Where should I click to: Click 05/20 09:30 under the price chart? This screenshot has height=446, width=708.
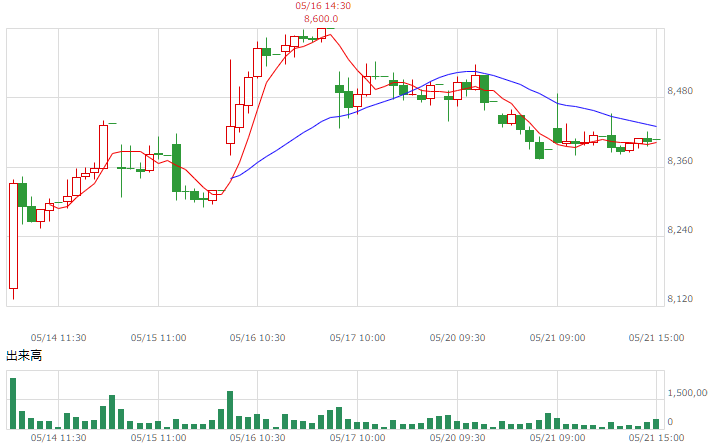coord(457,338)
